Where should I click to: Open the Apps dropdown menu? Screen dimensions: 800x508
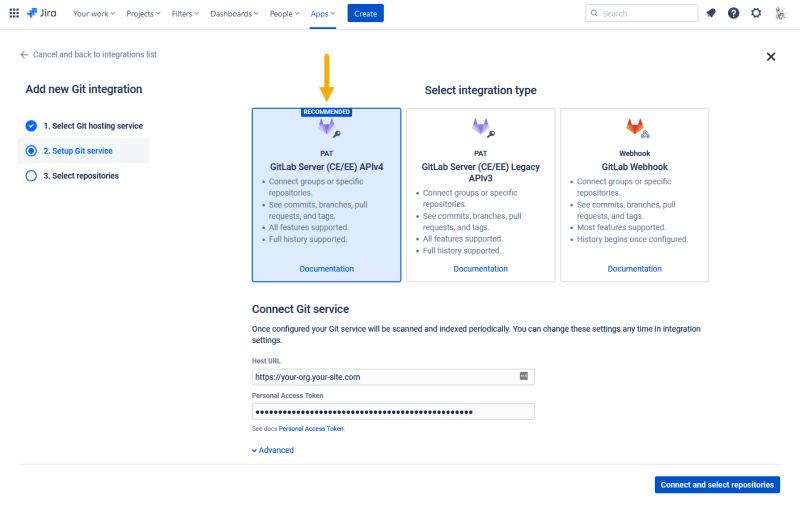pyautogui.click(x=323, y=14)
